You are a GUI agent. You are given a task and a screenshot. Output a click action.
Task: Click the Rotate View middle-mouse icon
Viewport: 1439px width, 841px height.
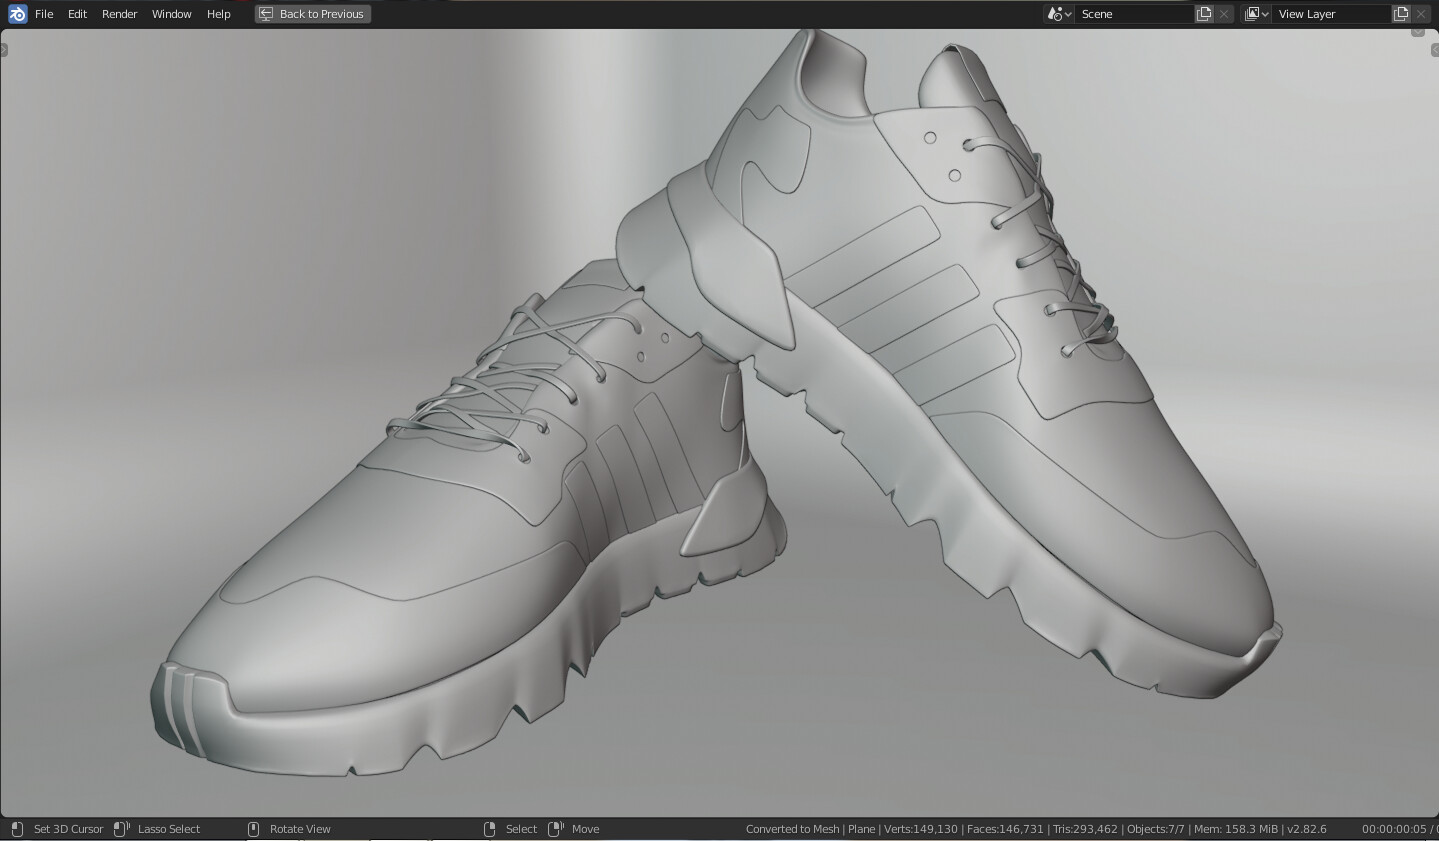253,829
